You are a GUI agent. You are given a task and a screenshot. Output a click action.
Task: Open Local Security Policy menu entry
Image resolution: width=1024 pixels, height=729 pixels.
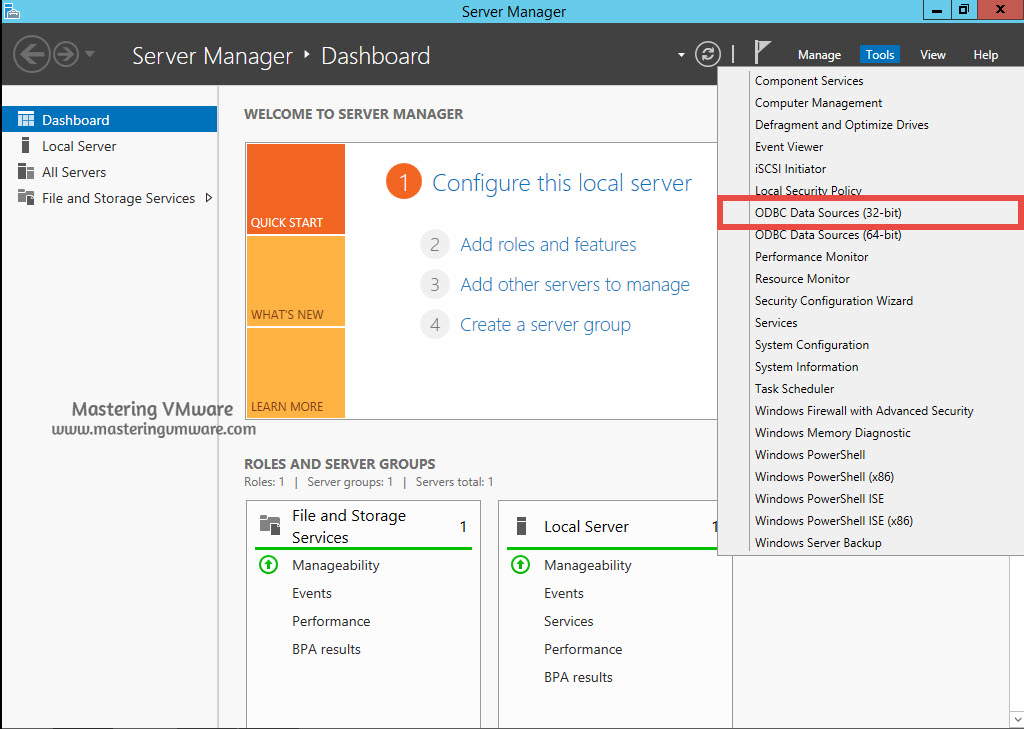808,190
